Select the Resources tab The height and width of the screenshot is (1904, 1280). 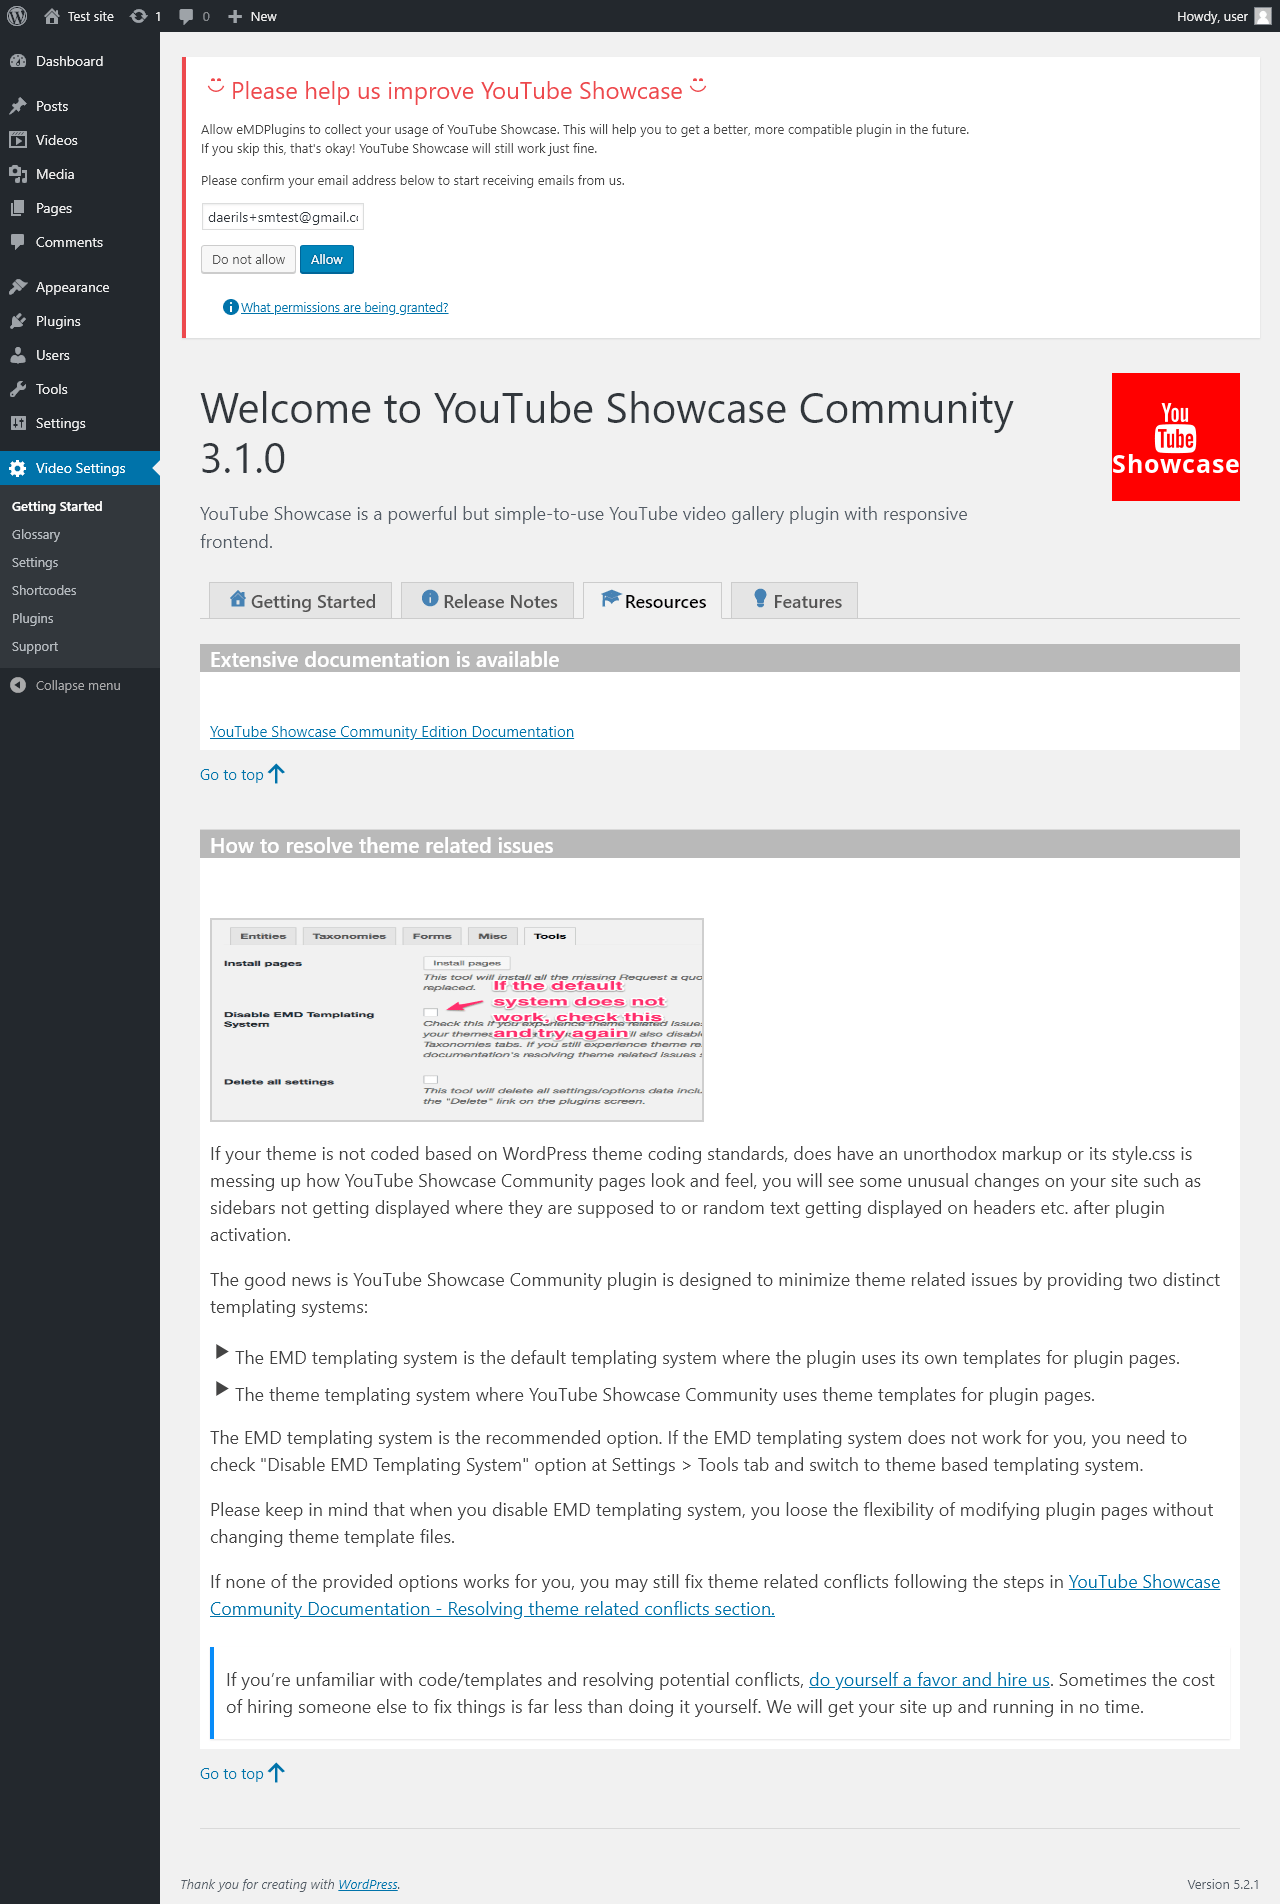(653, 601)
